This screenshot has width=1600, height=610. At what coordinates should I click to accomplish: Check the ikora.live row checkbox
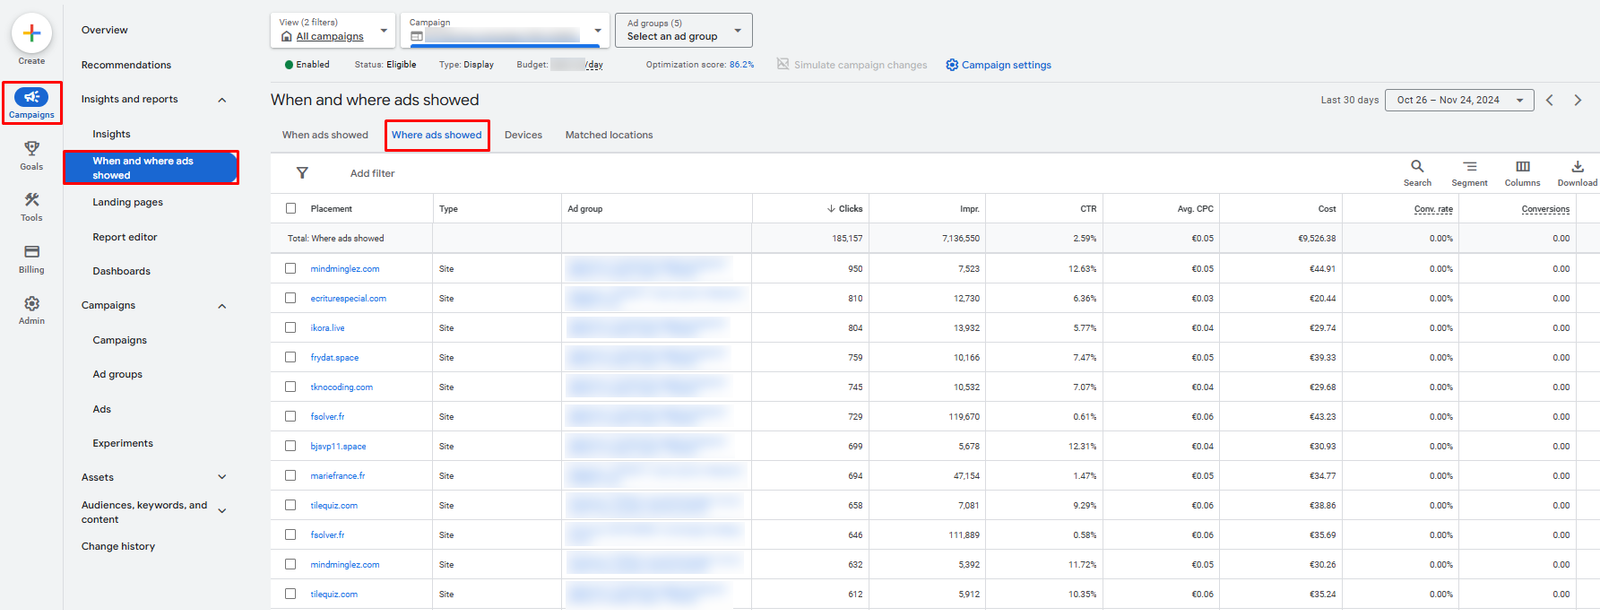[291, 327]
